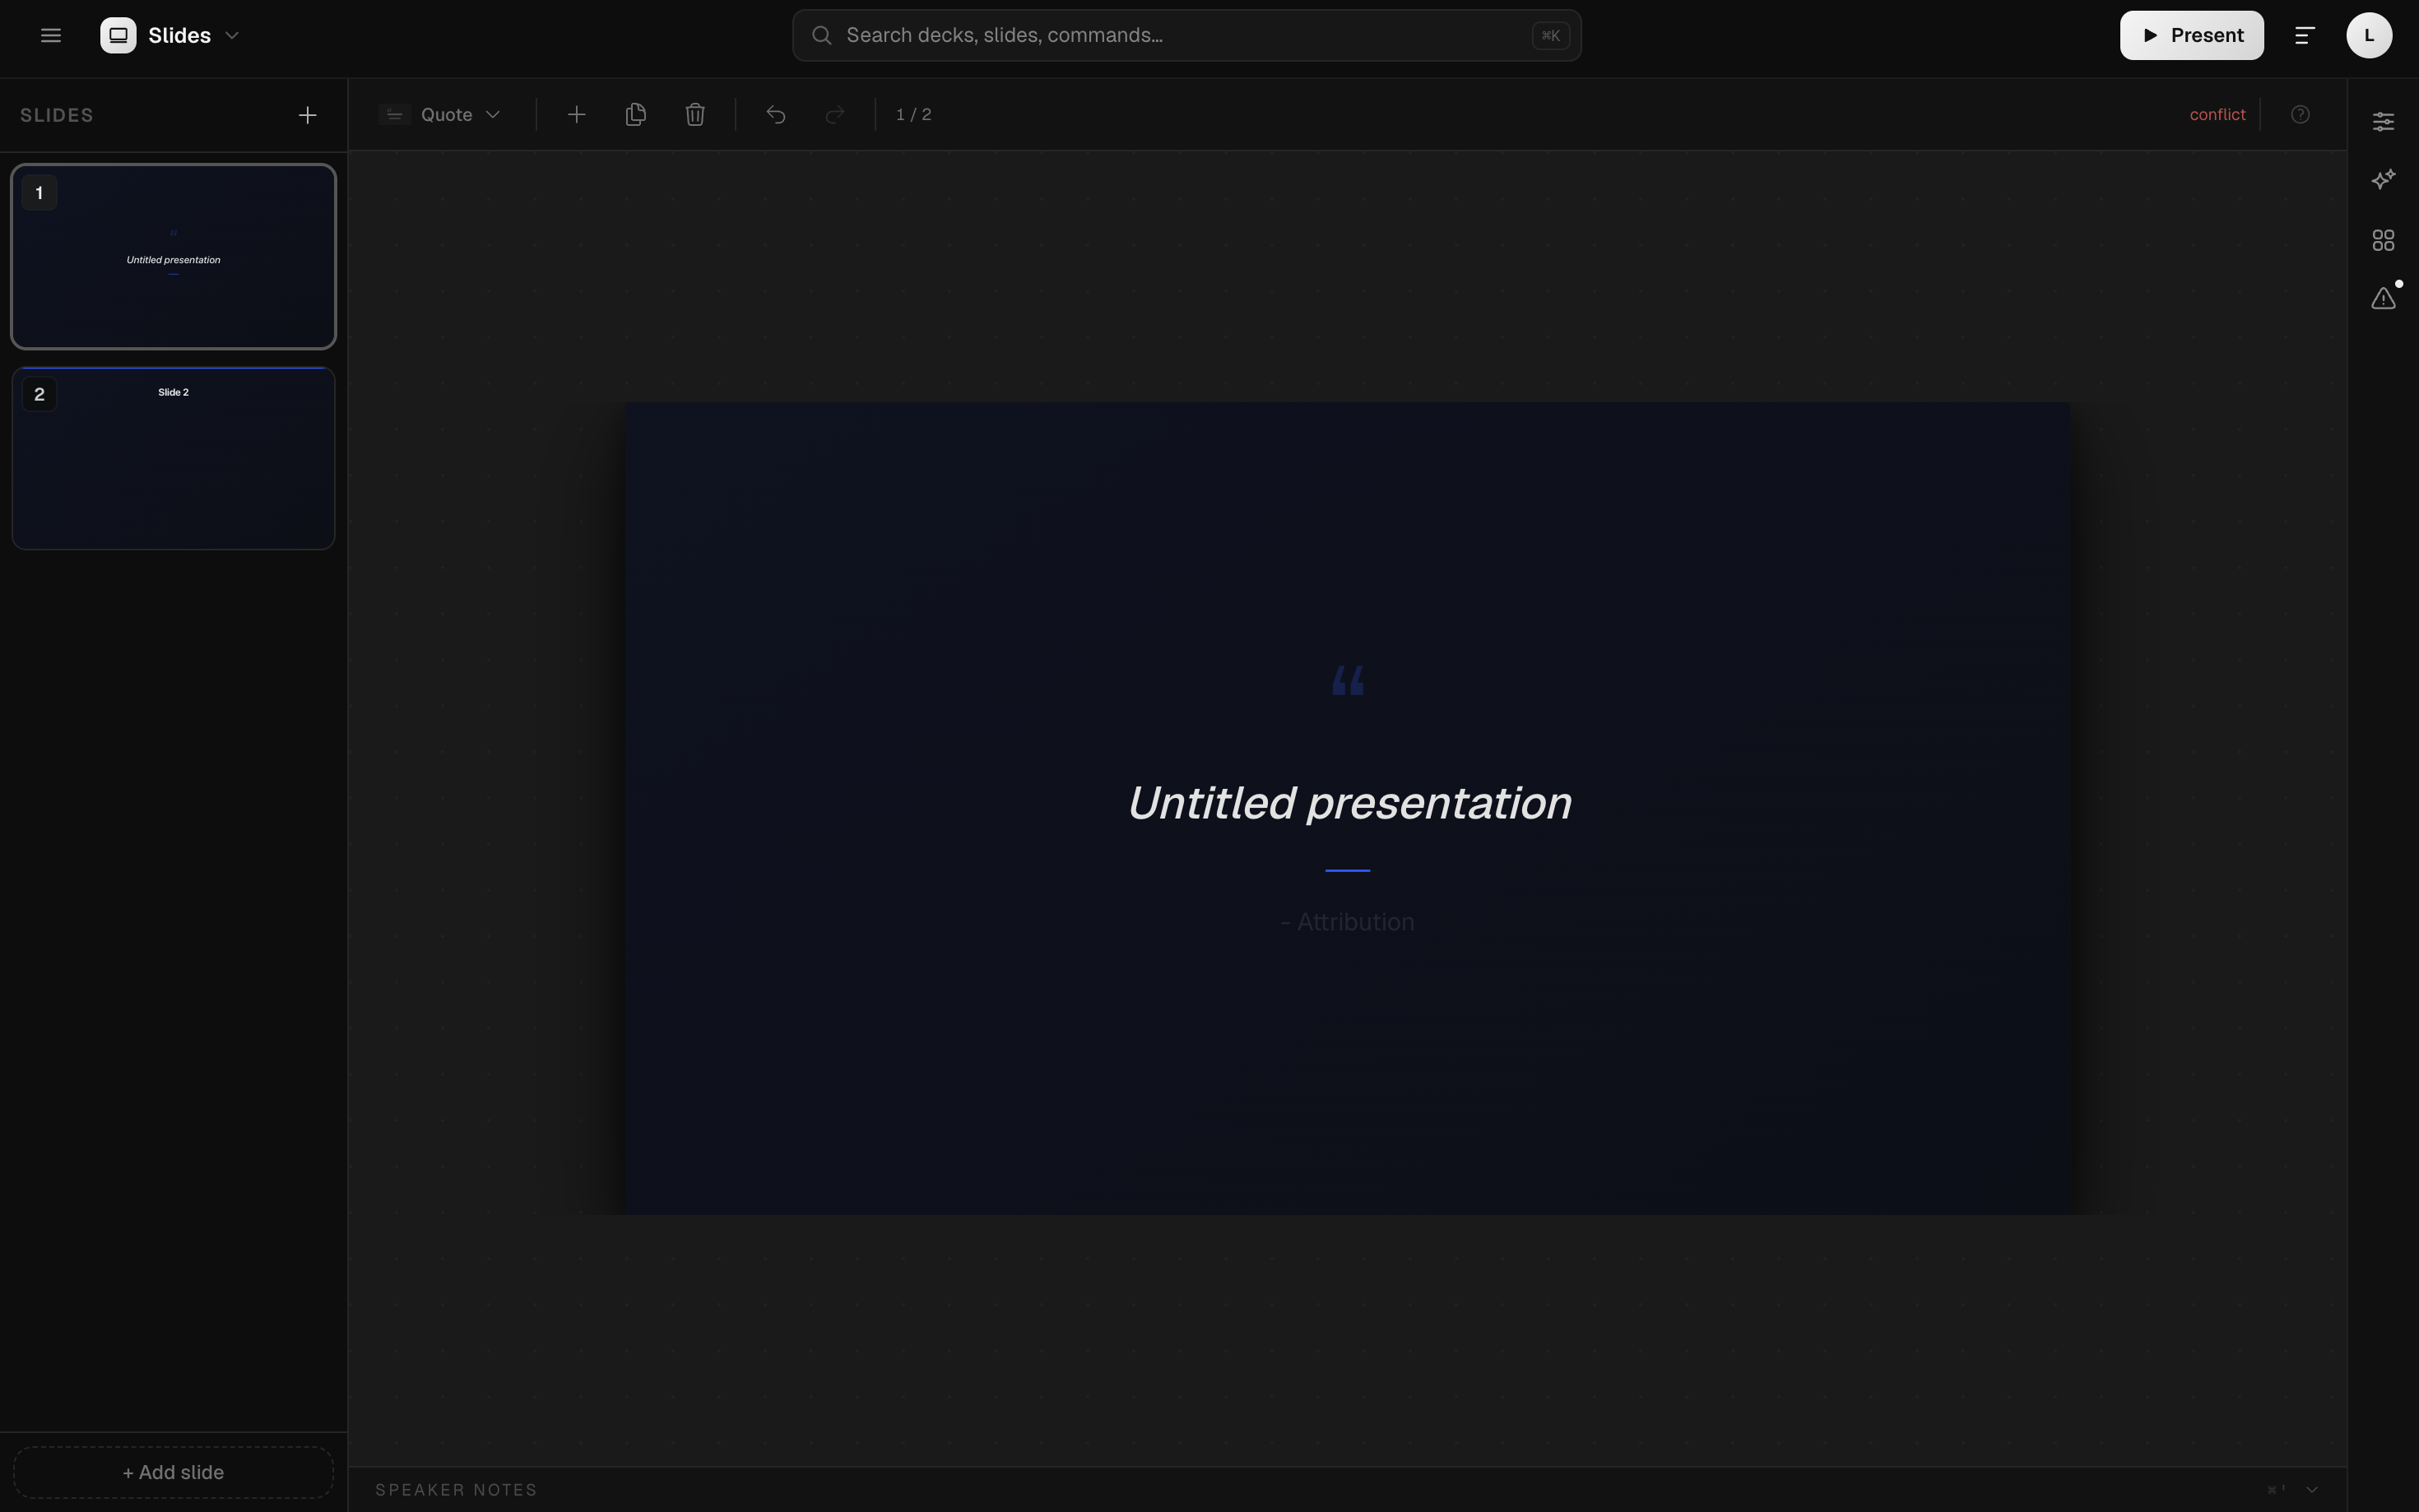Viewport: 2419px width, 1512px height.
Task: Click the slide 2 number badge
Action: [x=39, y=394]
